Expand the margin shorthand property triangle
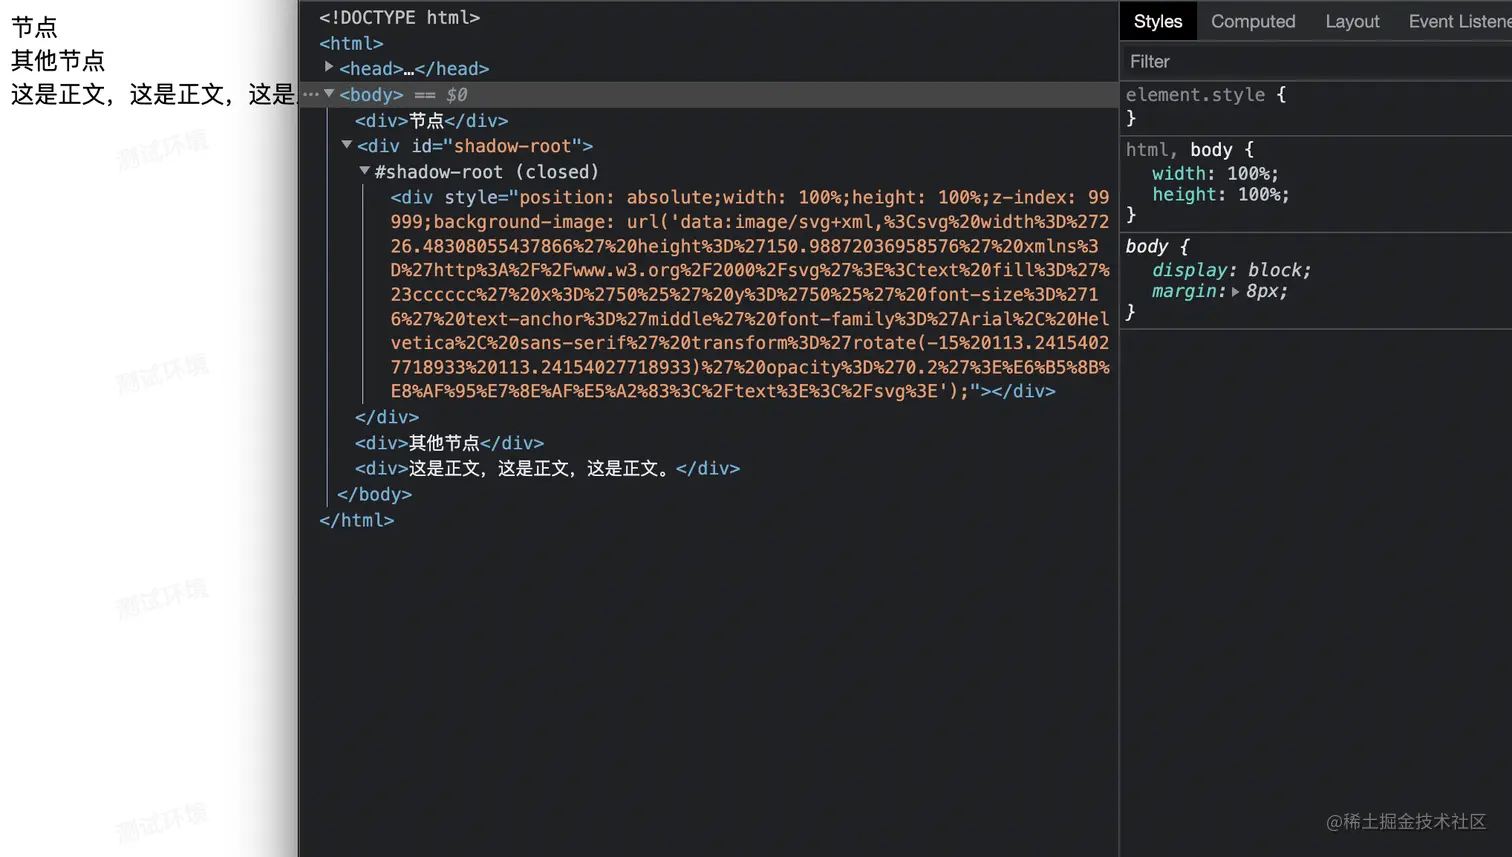Viewport: 1512px width, 857px height. pos(1236,292)
